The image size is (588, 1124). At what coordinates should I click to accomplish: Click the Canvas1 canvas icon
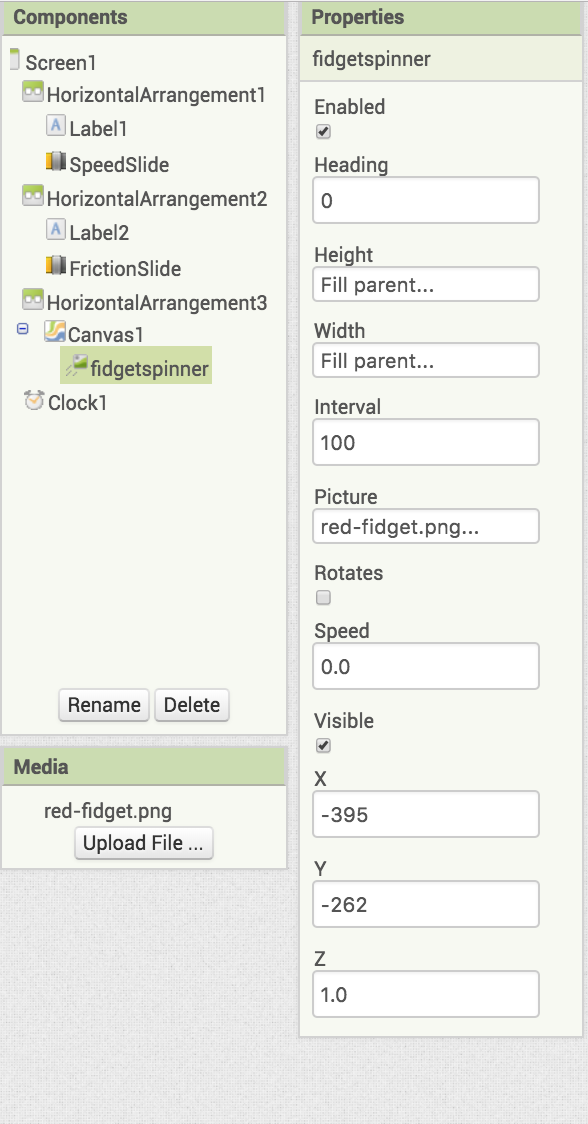[54, 331]
